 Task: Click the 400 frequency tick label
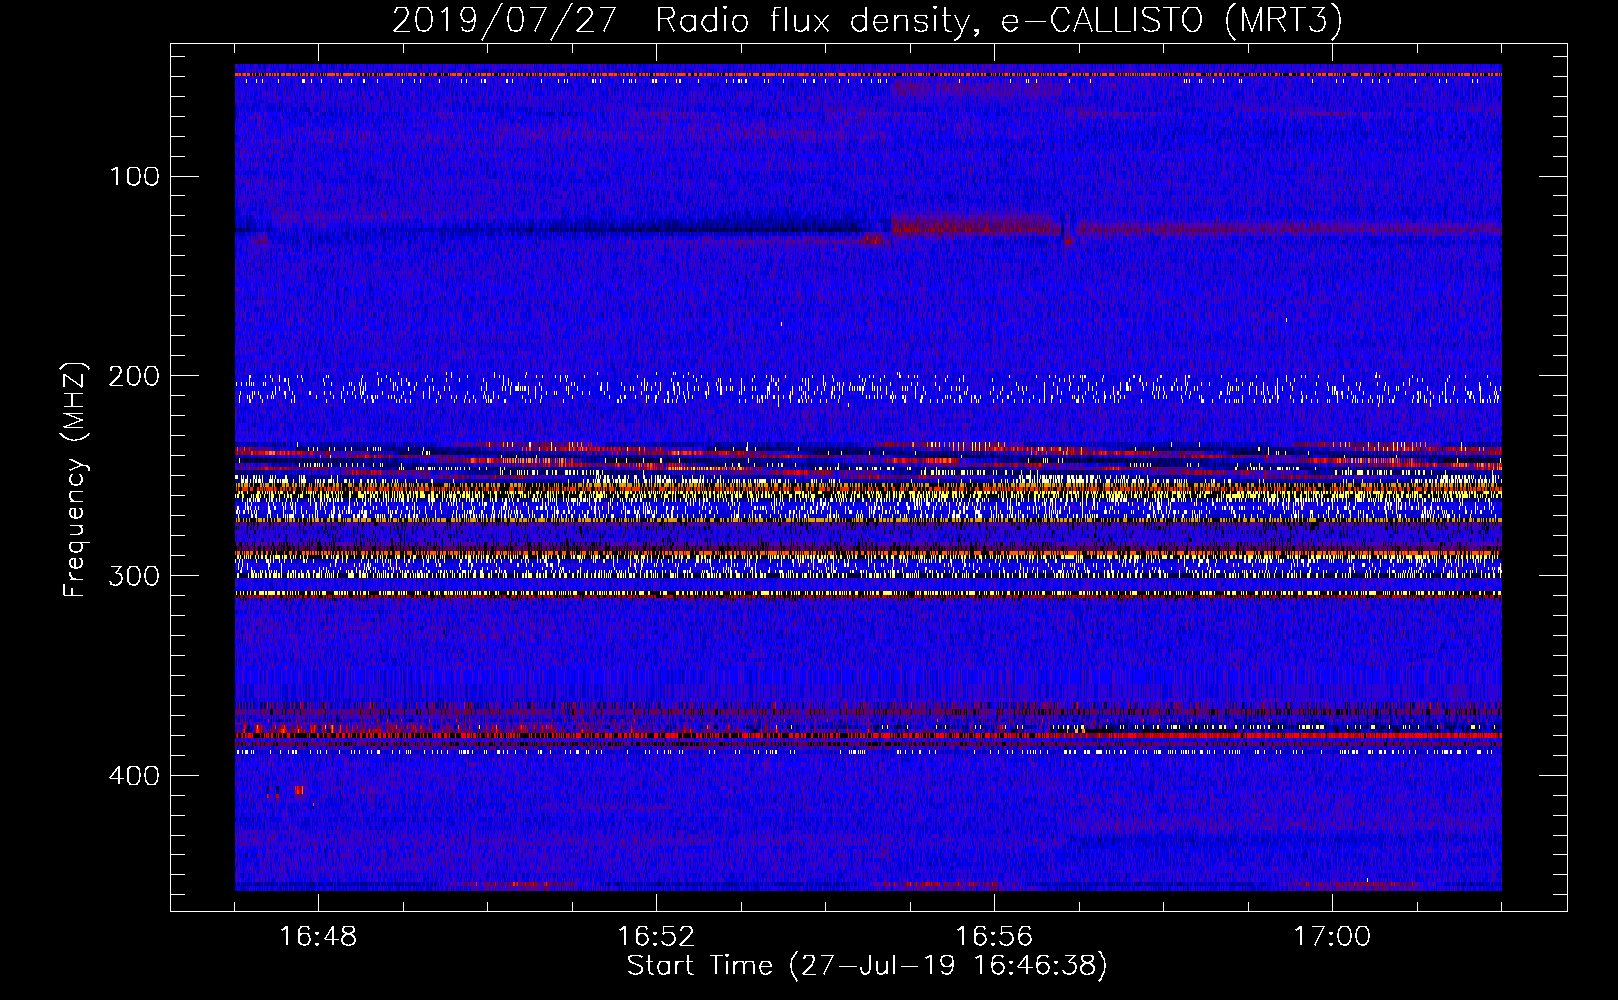point(135,776)
